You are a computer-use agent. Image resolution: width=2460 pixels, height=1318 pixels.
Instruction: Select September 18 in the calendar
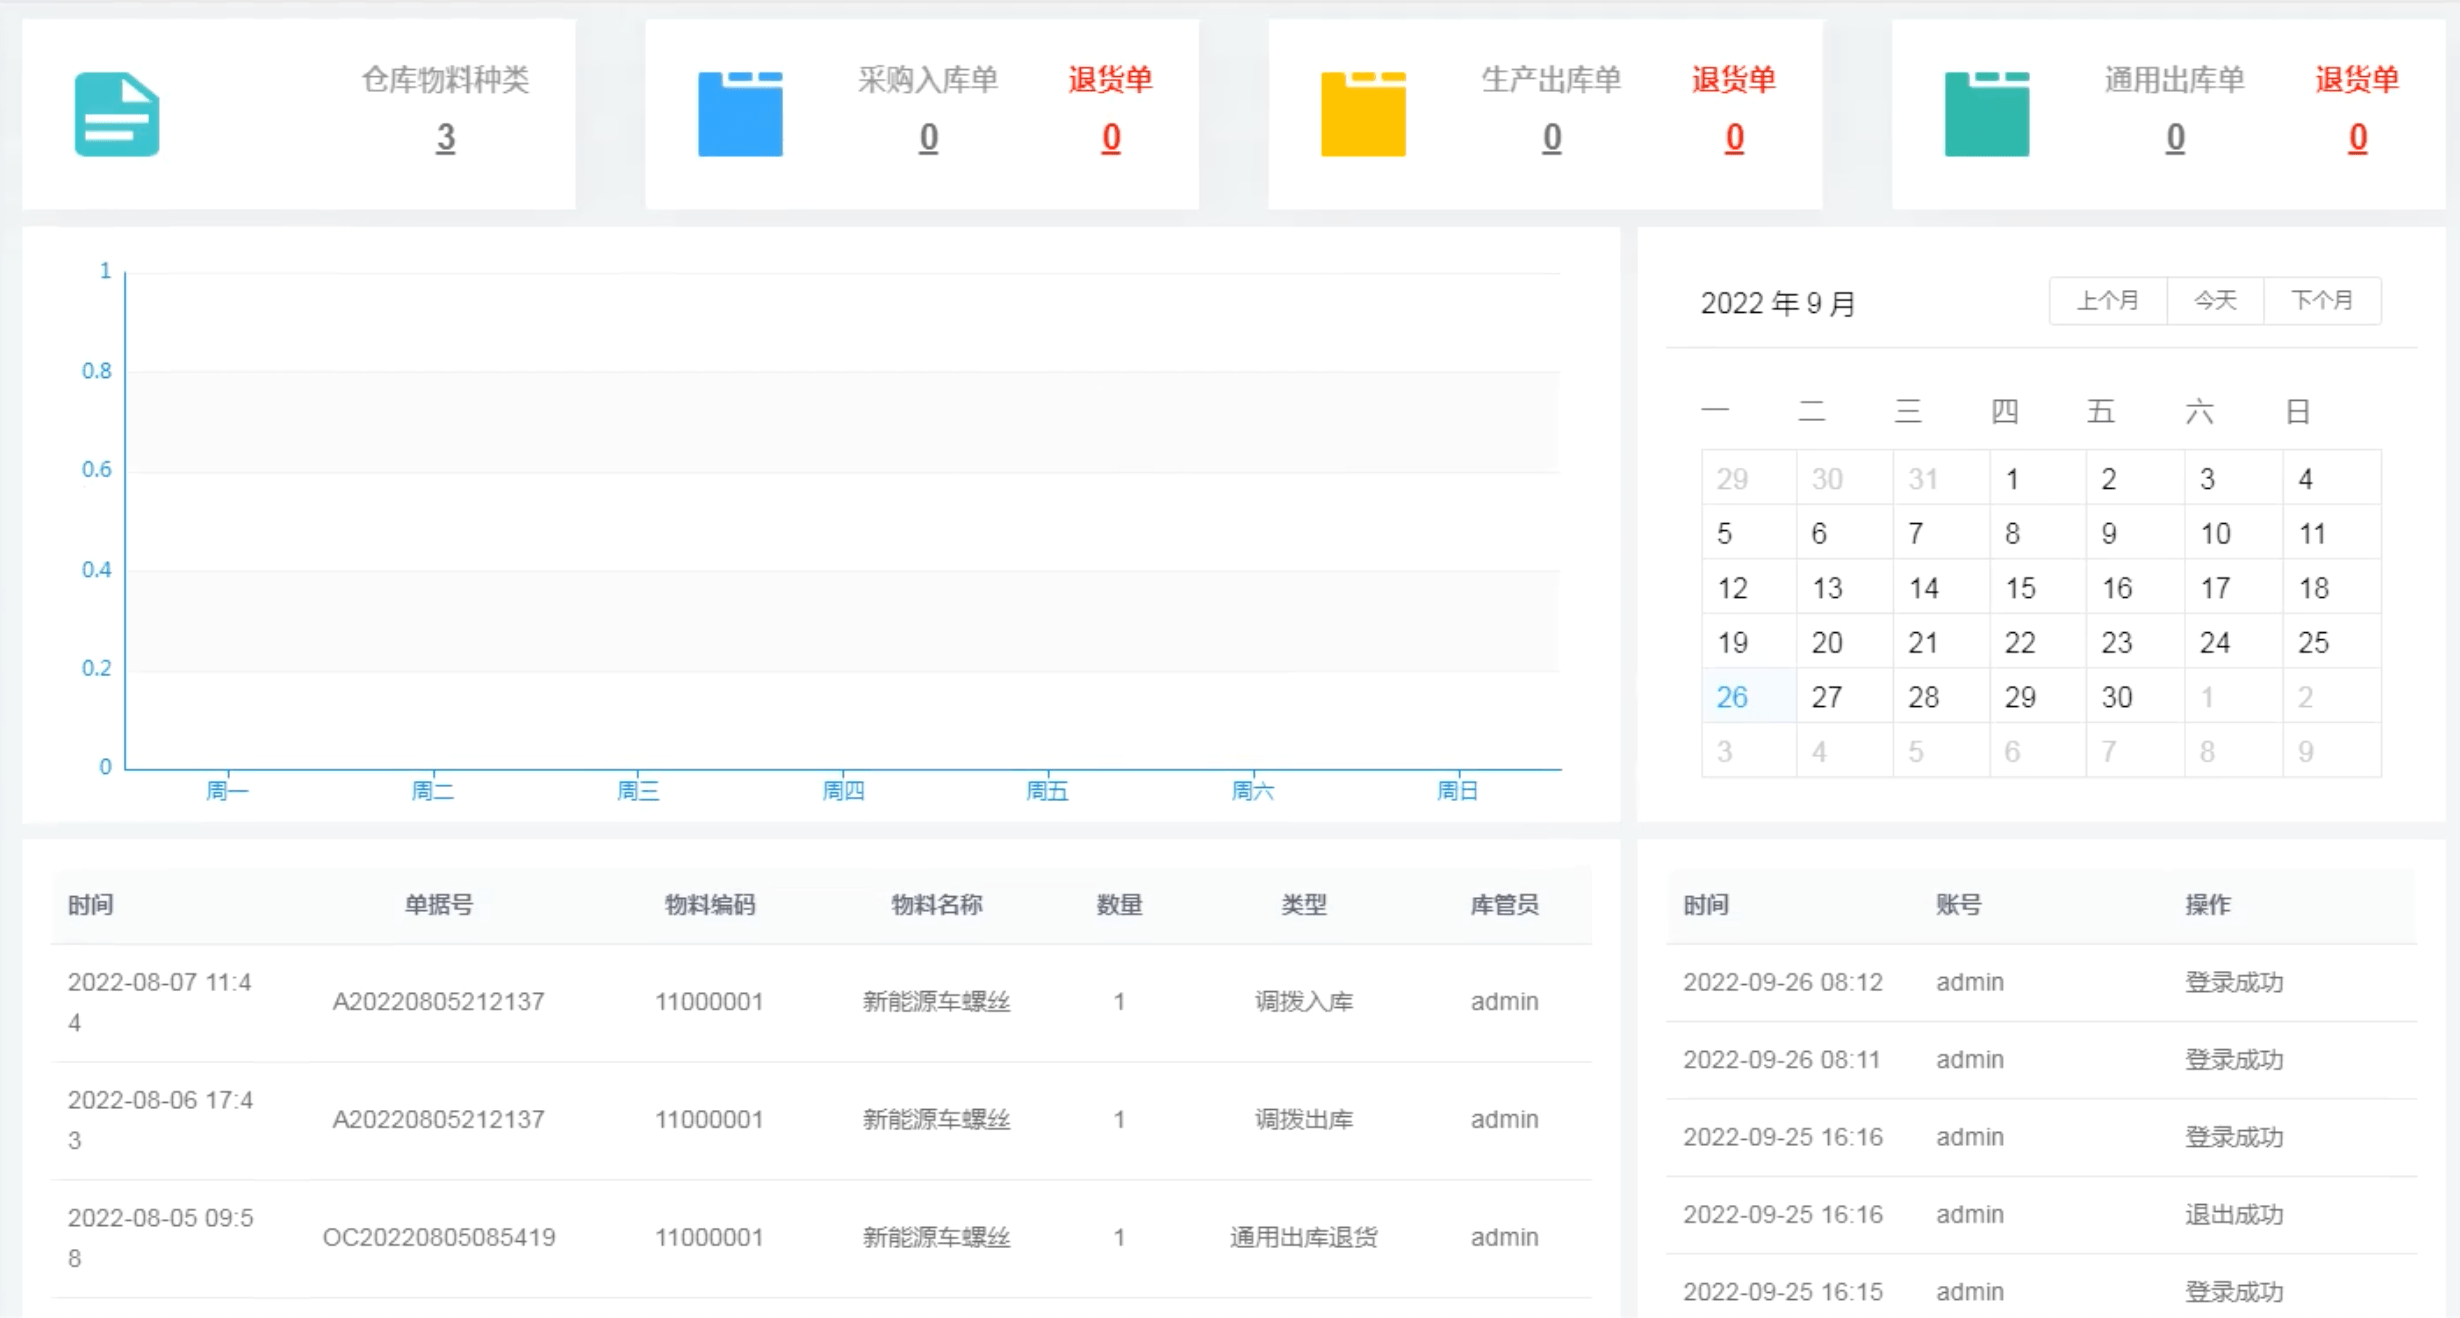[2331, 588]
